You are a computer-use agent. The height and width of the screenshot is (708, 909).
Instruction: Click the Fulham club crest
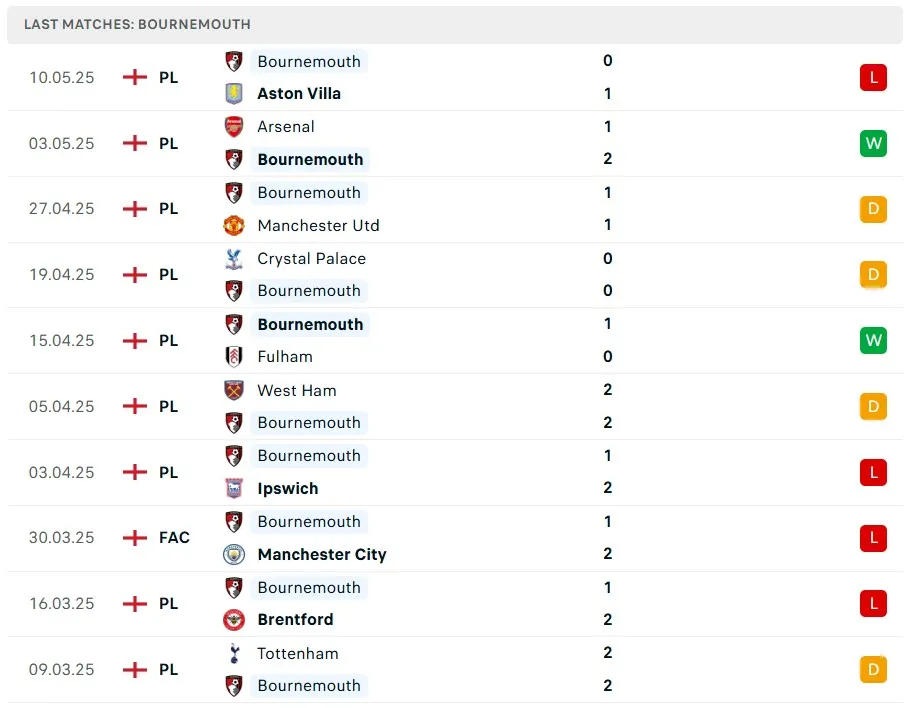click(x=234, y=357)
